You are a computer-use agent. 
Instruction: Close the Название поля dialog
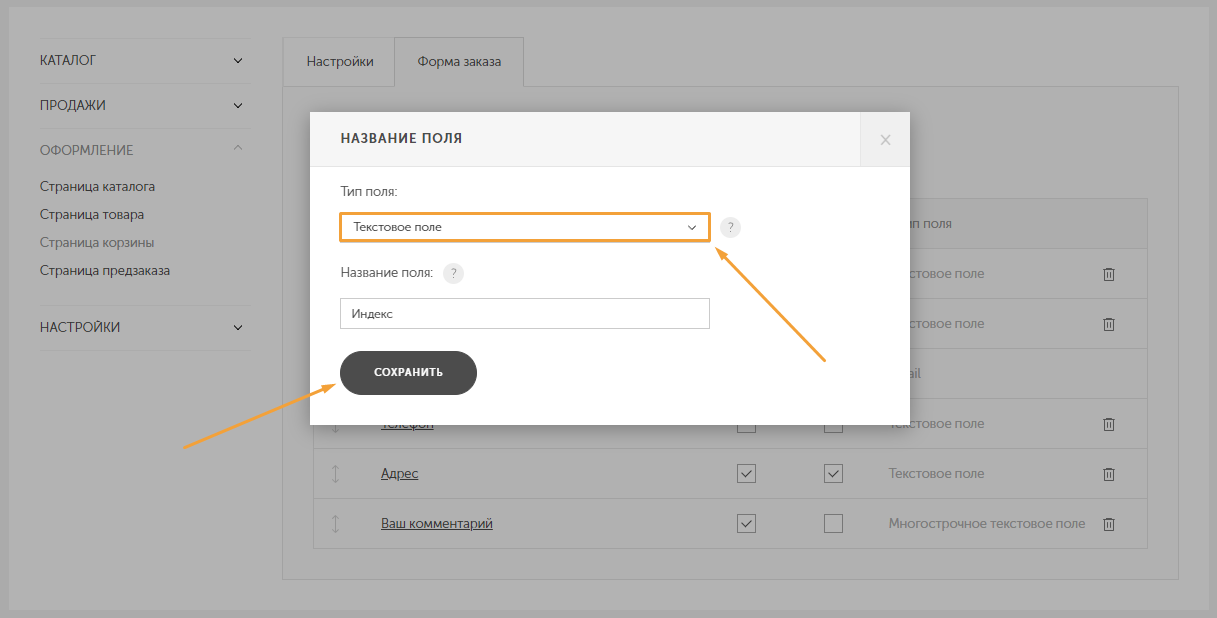tap(885, 140)
